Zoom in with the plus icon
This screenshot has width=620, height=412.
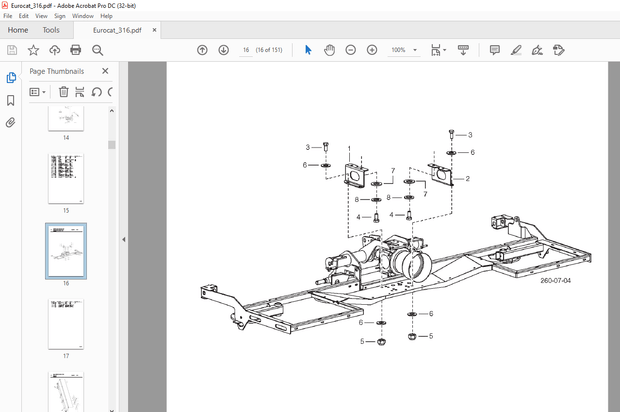[372, 50]
